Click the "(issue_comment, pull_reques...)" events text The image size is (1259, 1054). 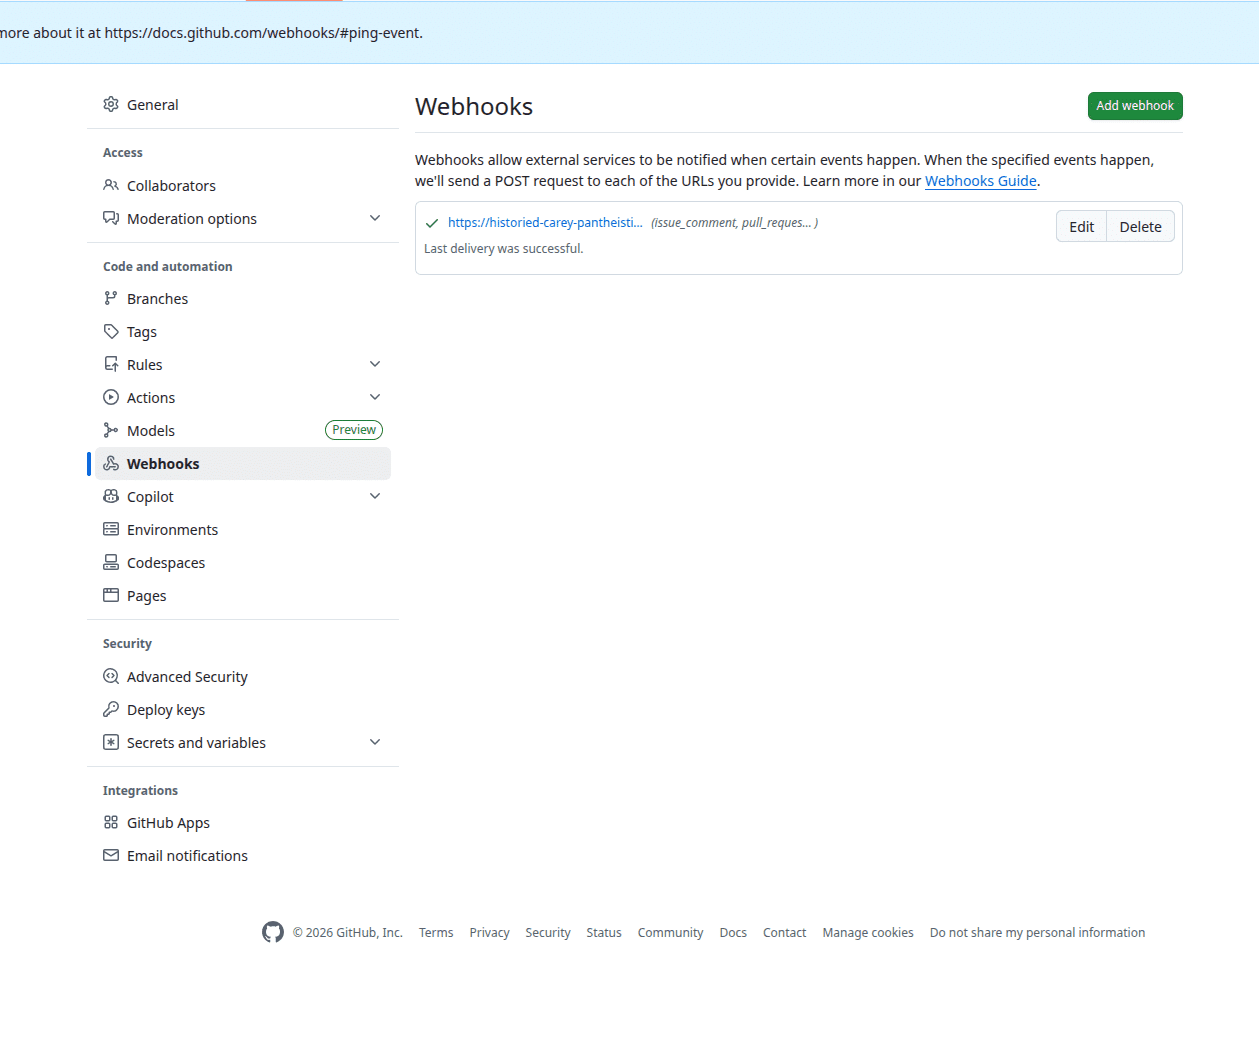tap(734, 223)
